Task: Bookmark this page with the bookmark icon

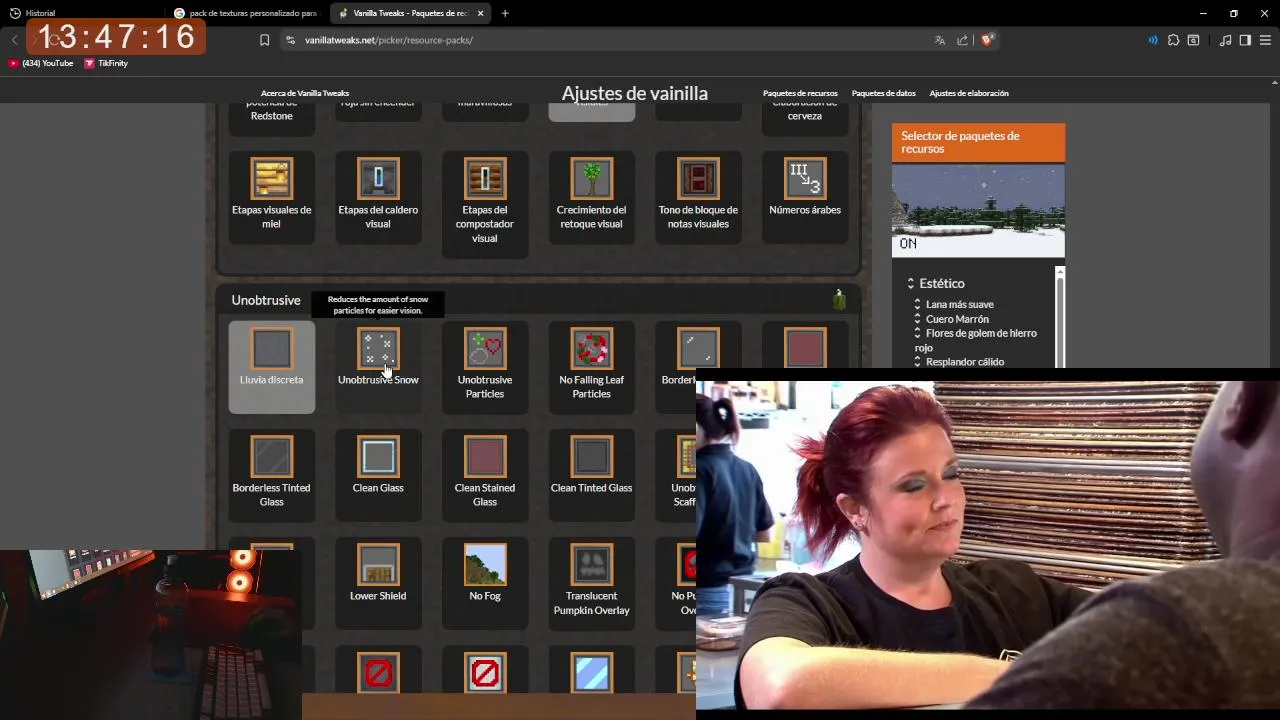Action: point(264,40)
